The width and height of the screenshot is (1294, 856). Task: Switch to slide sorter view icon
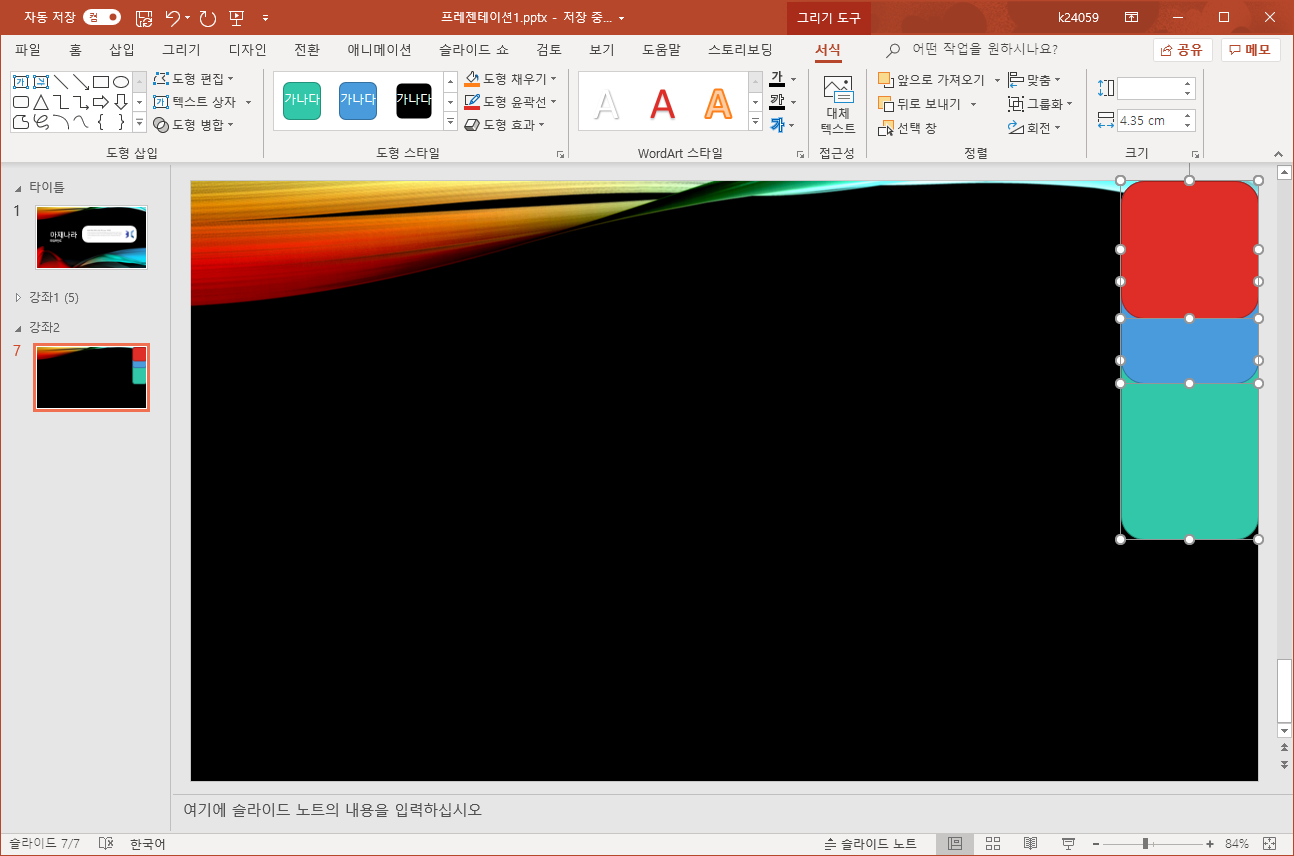(993, 844)
